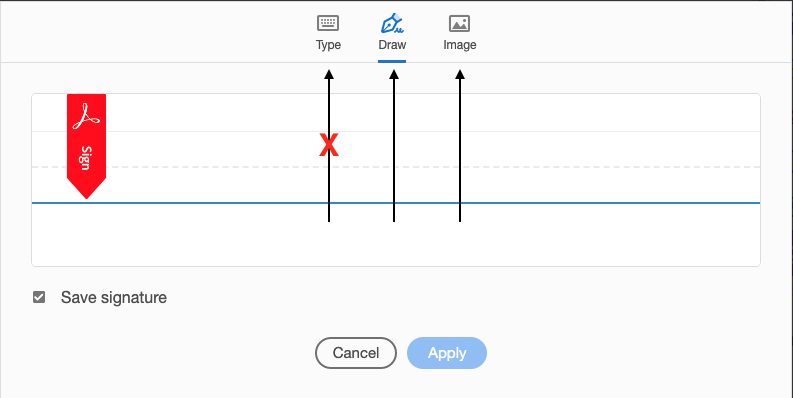The image size is (793, 398).
Task: Click the red X mark
Action: (x=329, y=146)
